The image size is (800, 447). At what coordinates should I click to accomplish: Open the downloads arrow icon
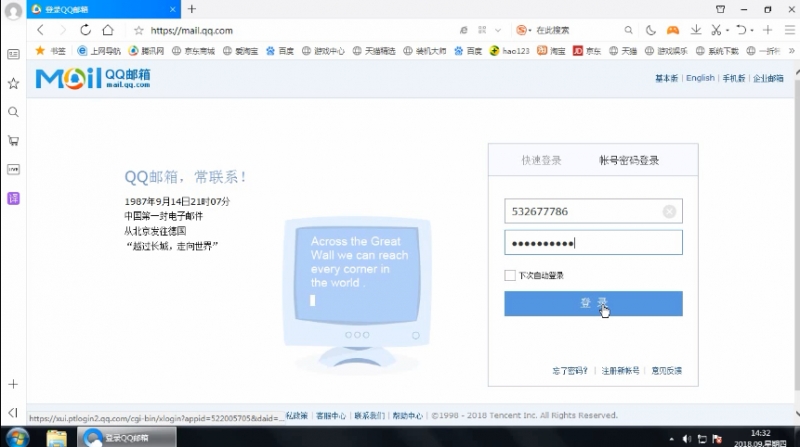point(695,30)
